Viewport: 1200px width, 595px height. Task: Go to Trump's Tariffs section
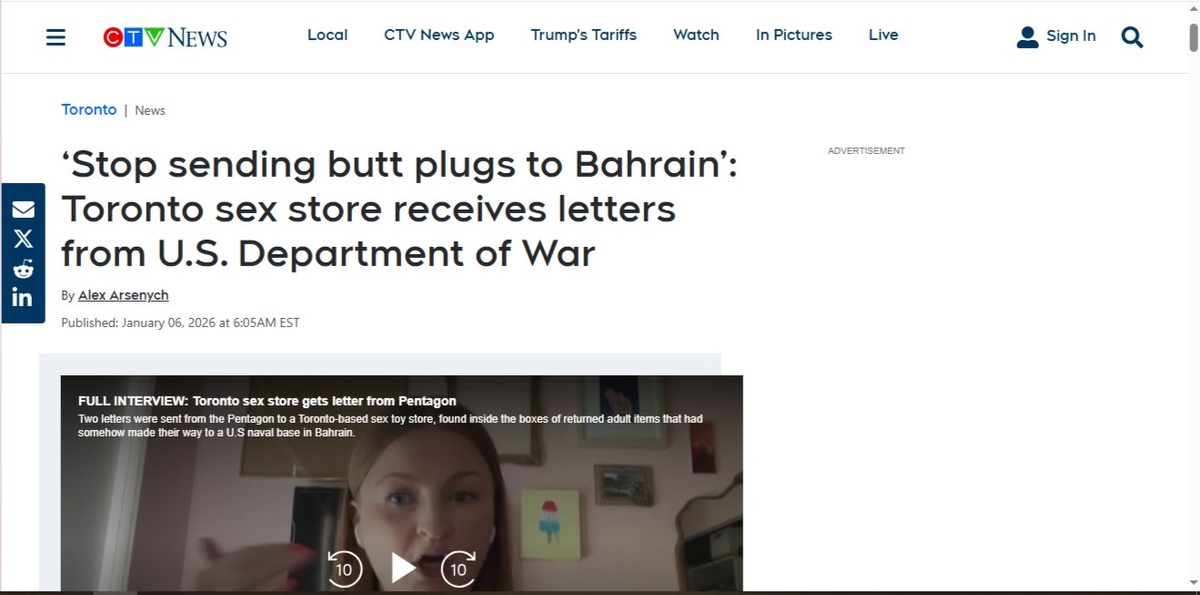click(x=584, y=34)
